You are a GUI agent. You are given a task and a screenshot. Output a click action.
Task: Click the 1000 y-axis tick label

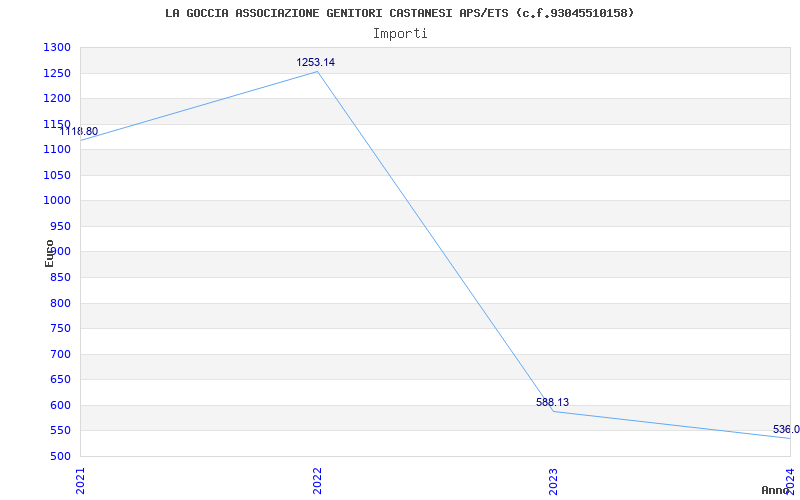coord(57,201)
